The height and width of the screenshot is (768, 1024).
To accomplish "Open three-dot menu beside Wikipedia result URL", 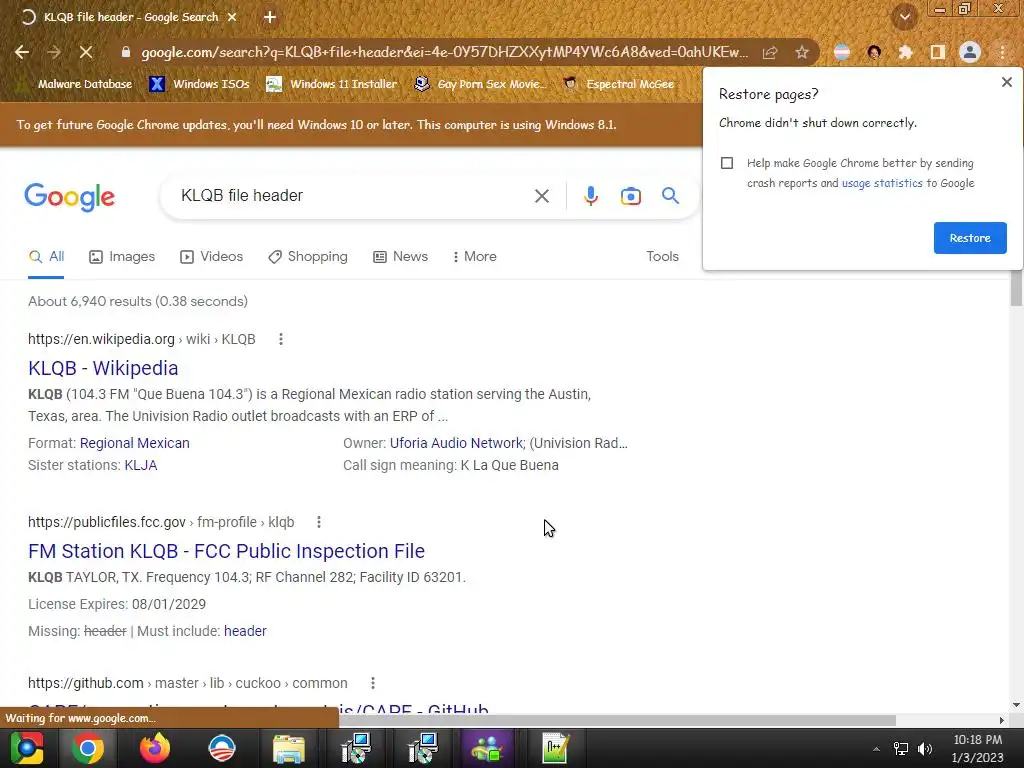I will (x=281, y=339).
